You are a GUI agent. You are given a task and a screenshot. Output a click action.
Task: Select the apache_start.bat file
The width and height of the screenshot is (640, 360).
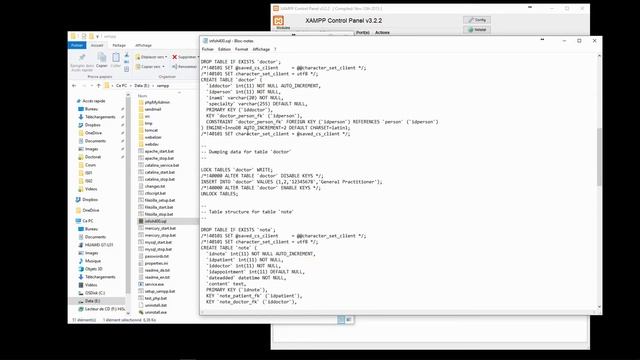tap(159, 151)
